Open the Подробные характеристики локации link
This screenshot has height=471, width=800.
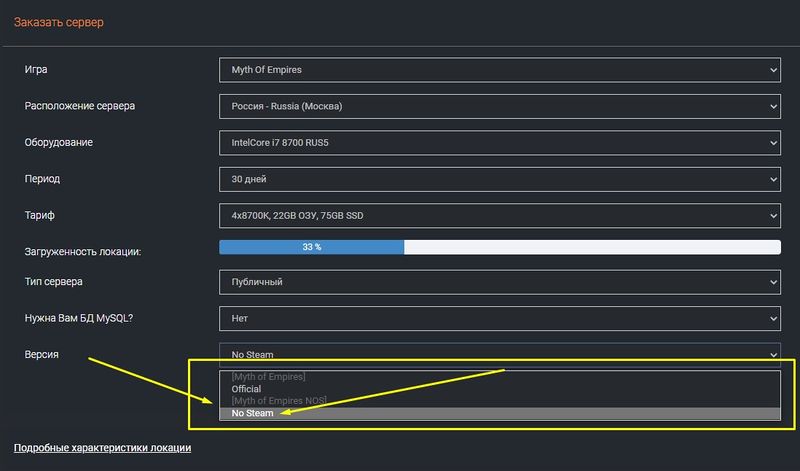(x=102, y=448)
